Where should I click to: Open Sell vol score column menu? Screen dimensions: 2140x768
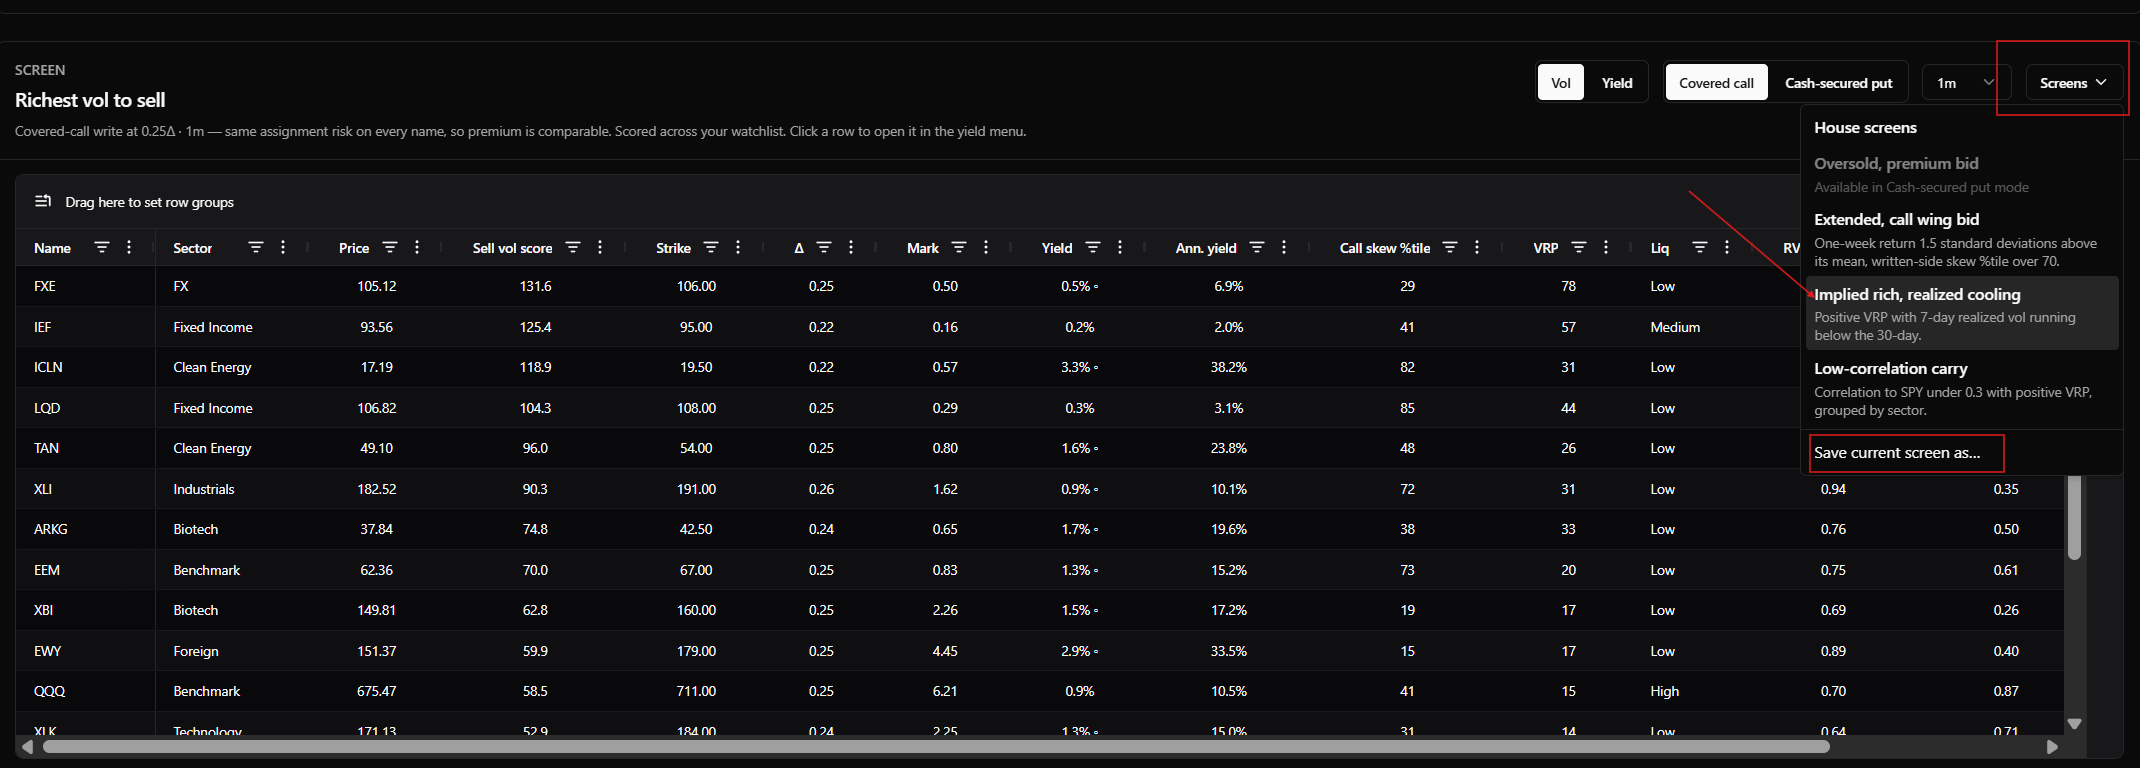[600, 247]
